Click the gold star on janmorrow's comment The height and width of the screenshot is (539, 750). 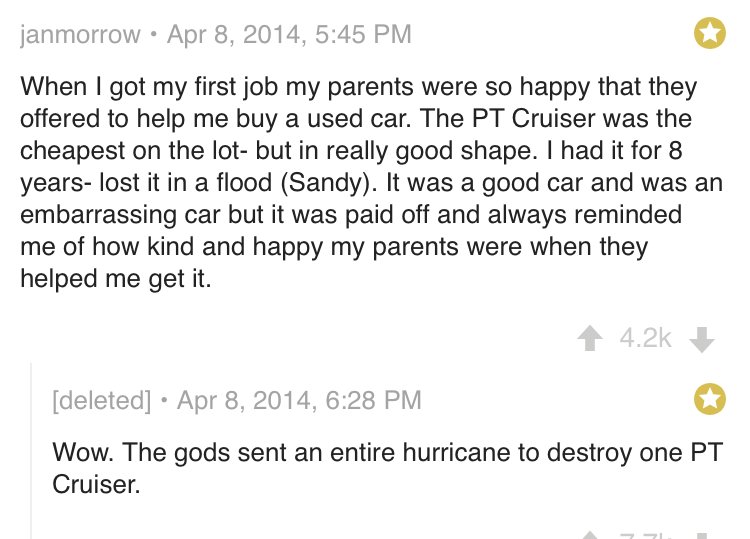coord(710,33)
